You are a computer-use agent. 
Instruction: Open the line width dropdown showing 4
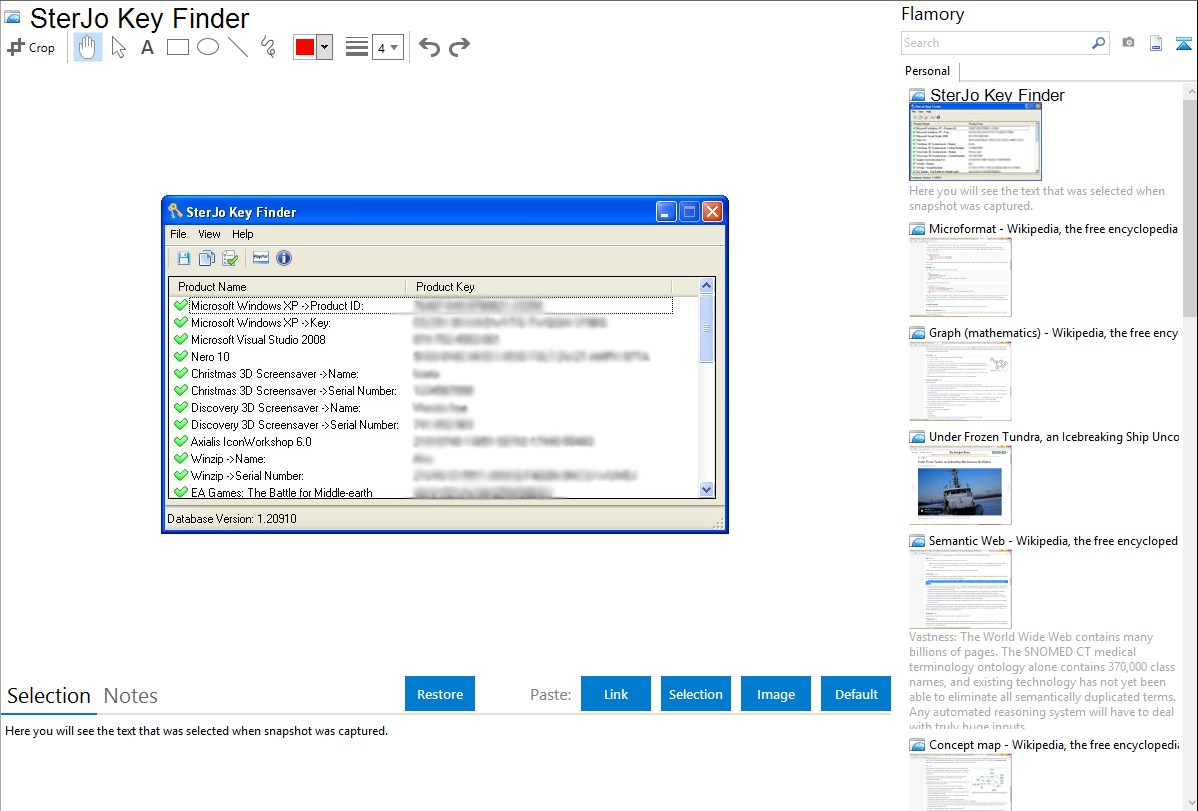coord(388,47)
